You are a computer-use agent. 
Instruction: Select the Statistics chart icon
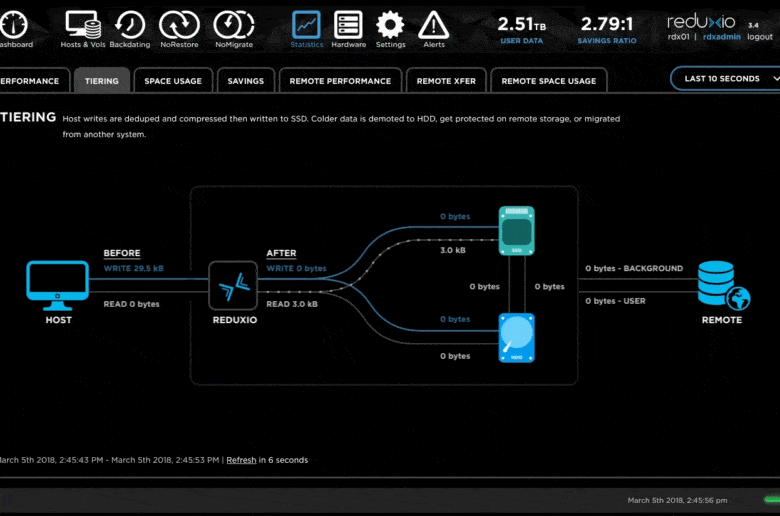point(306,24)
